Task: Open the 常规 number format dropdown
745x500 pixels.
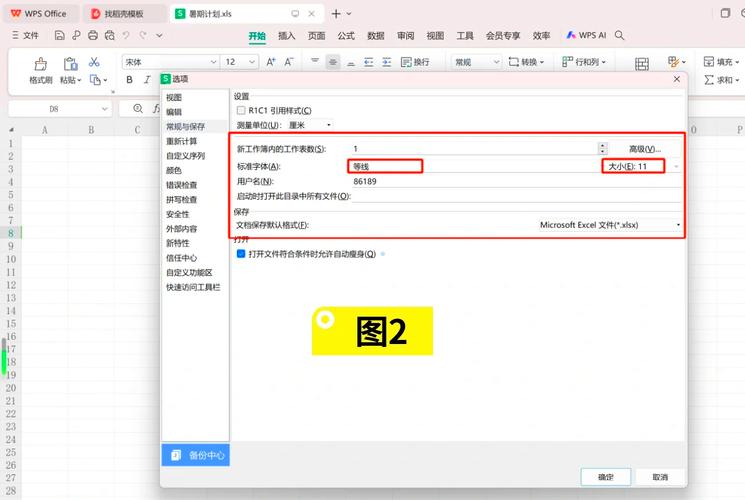Action: tap(496, 62)
